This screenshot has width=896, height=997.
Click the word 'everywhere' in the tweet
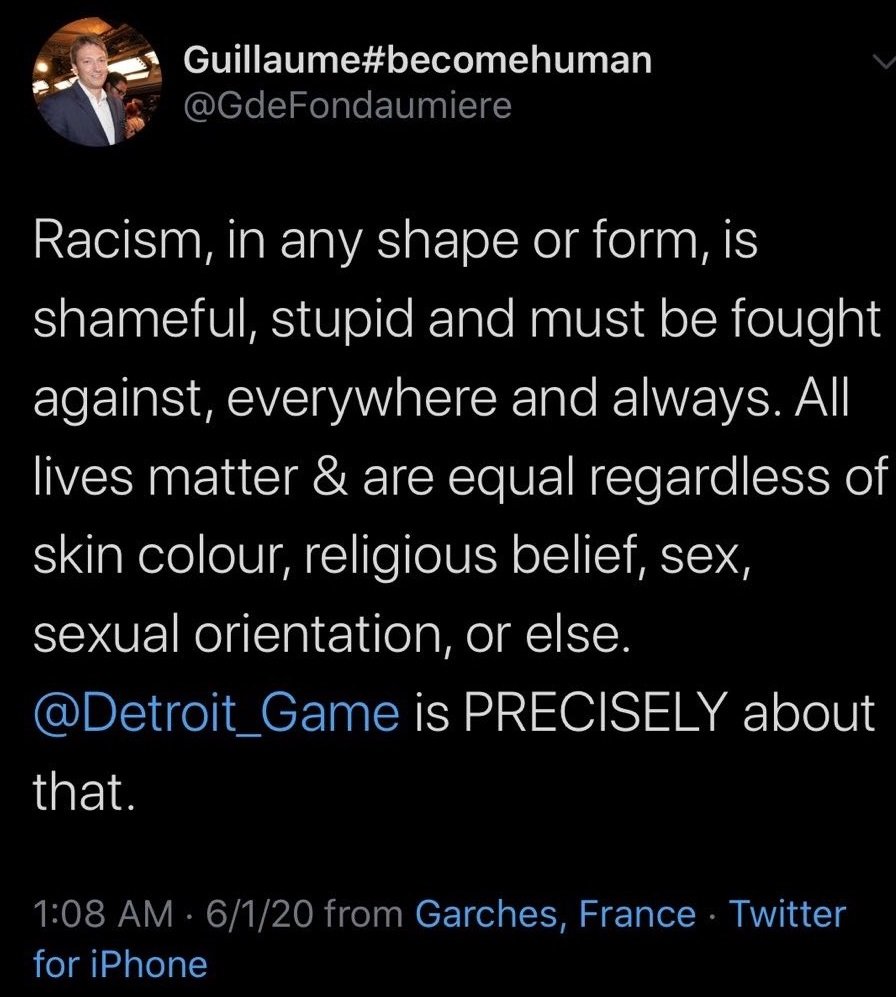pos(362,401)
